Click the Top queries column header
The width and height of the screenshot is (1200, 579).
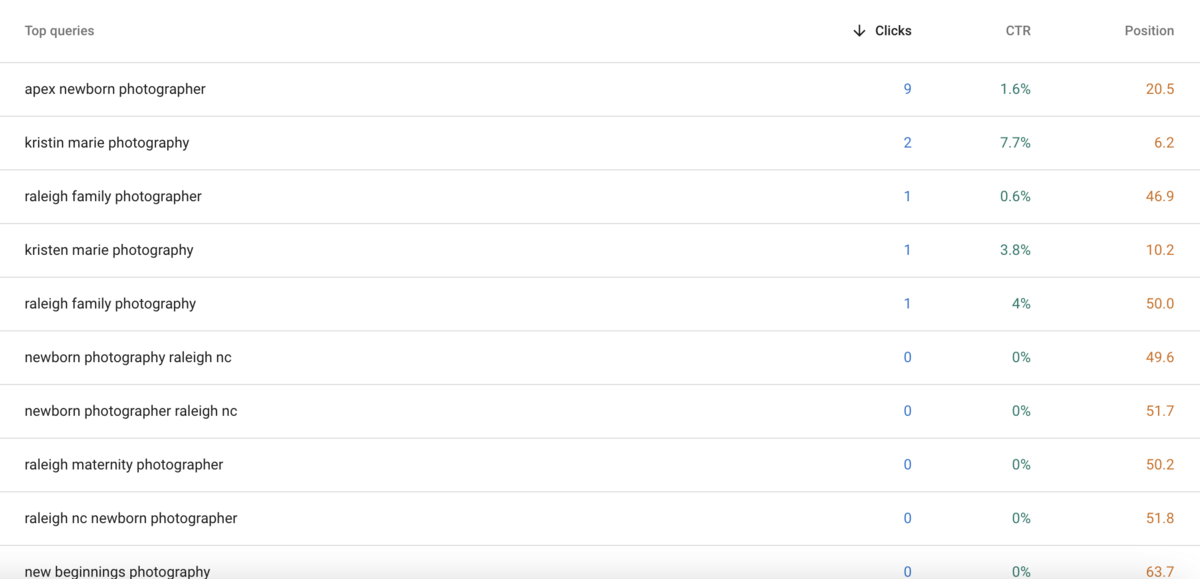(x=59, y=31)
